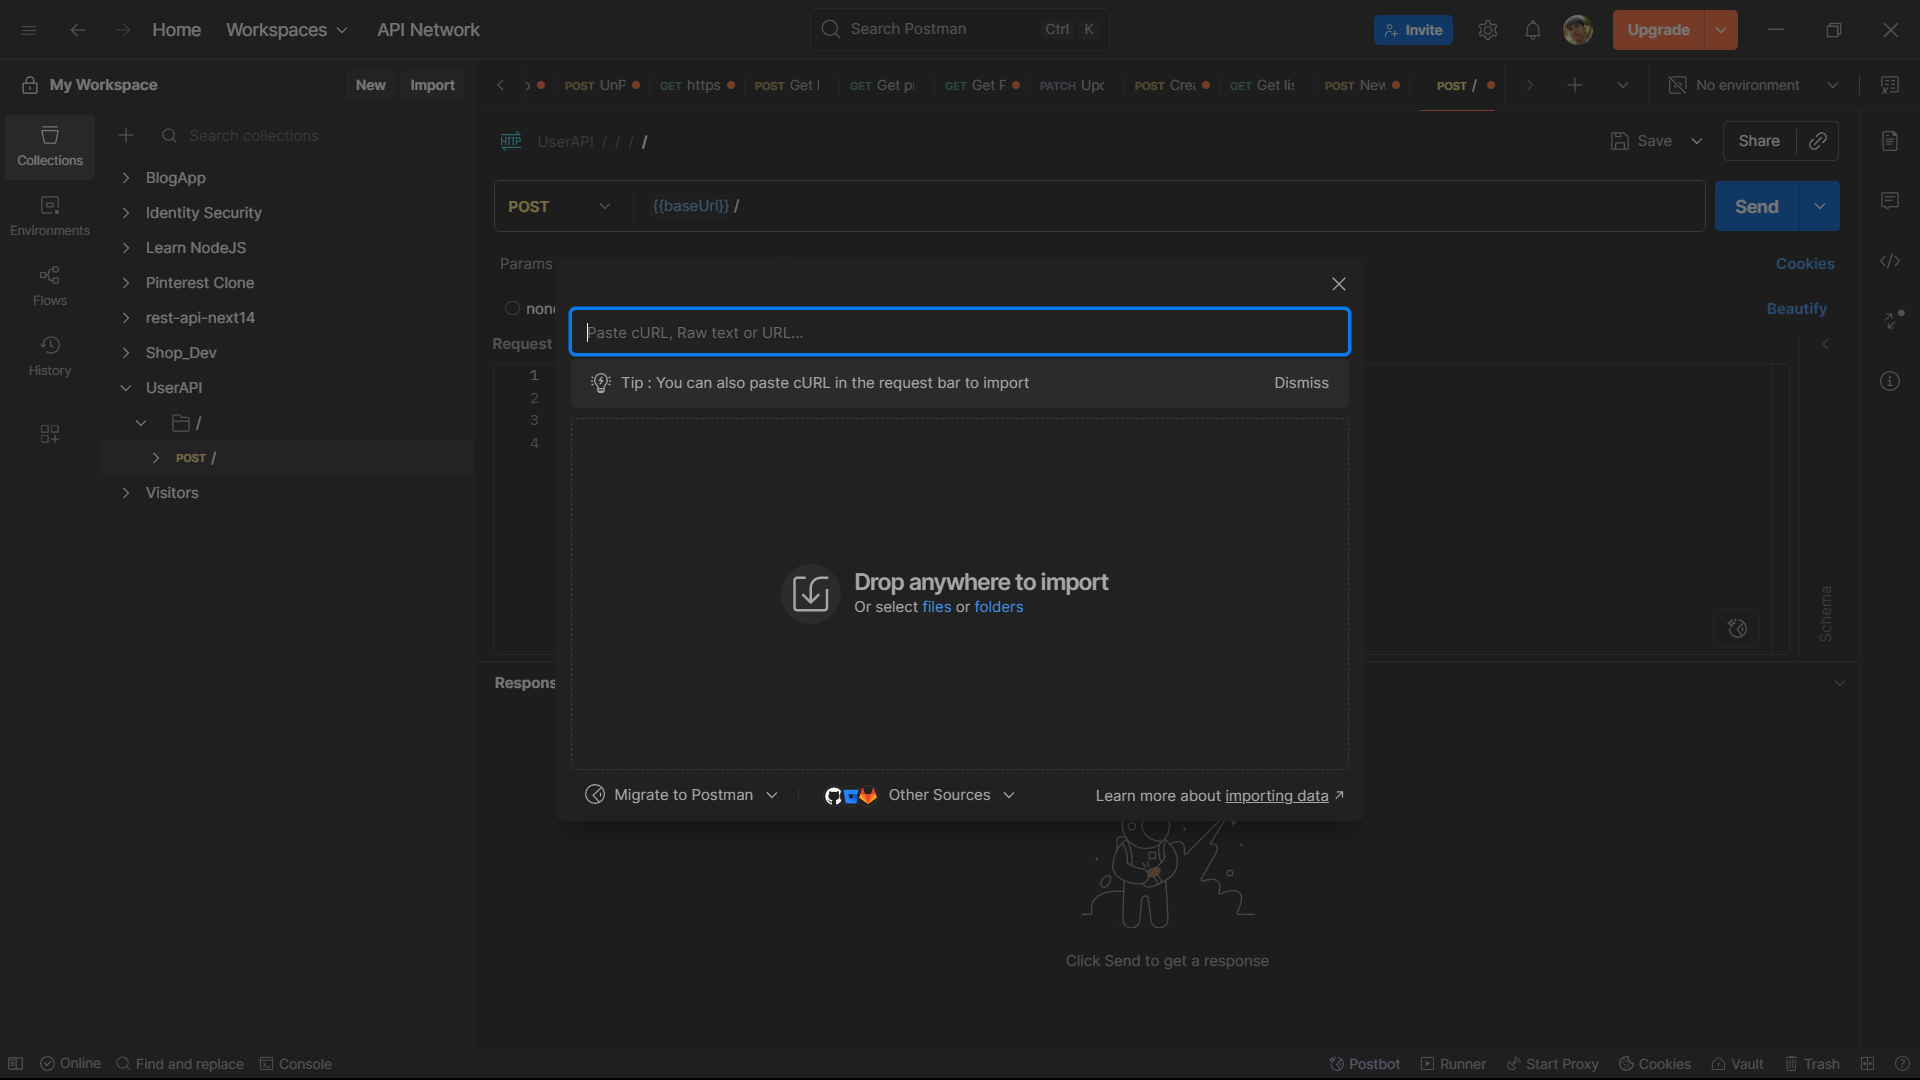Expand the Identity Security collection
Viewport: 1920px width, 1080px height.
(x=126, y=213)
